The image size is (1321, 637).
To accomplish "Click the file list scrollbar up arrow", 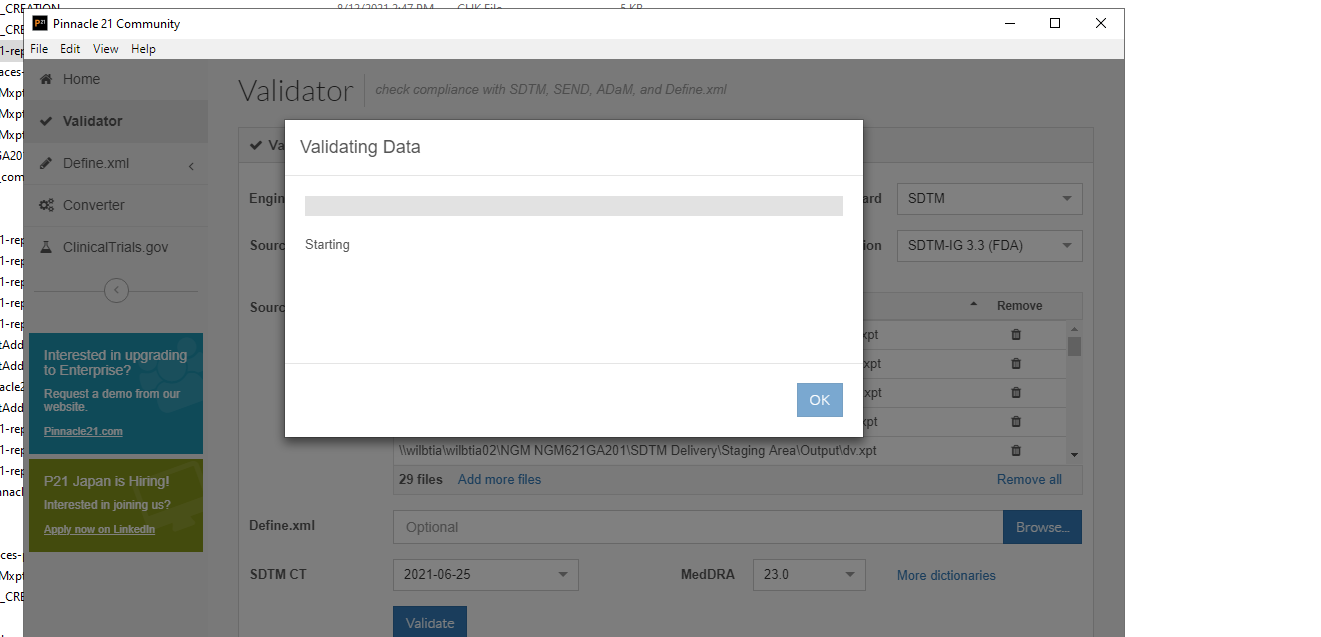I will pos(1075,328).
